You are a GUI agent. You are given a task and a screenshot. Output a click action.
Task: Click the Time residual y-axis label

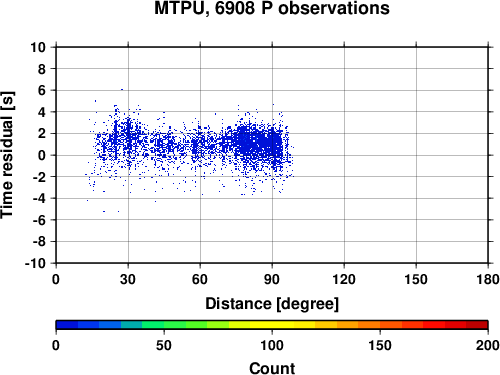(7, 155)
